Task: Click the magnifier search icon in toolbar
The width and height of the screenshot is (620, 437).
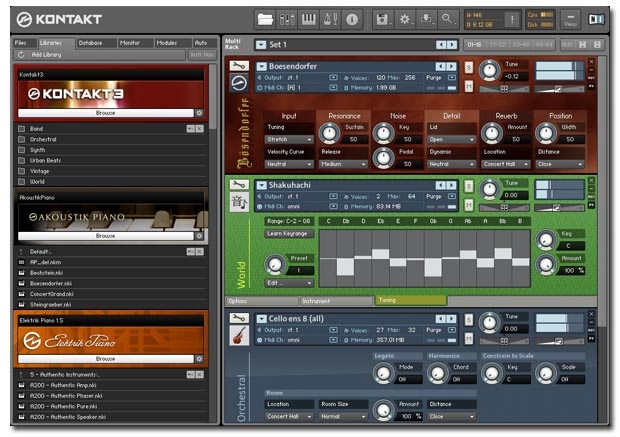Action: (447, 19)
